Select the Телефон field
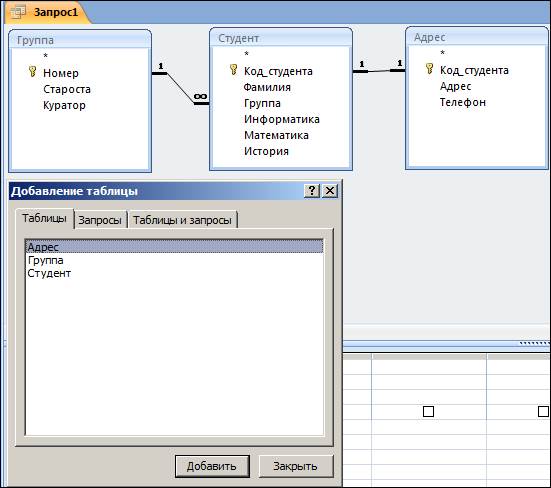Screen dimensions: 551x488 click(x=463, y=102)
